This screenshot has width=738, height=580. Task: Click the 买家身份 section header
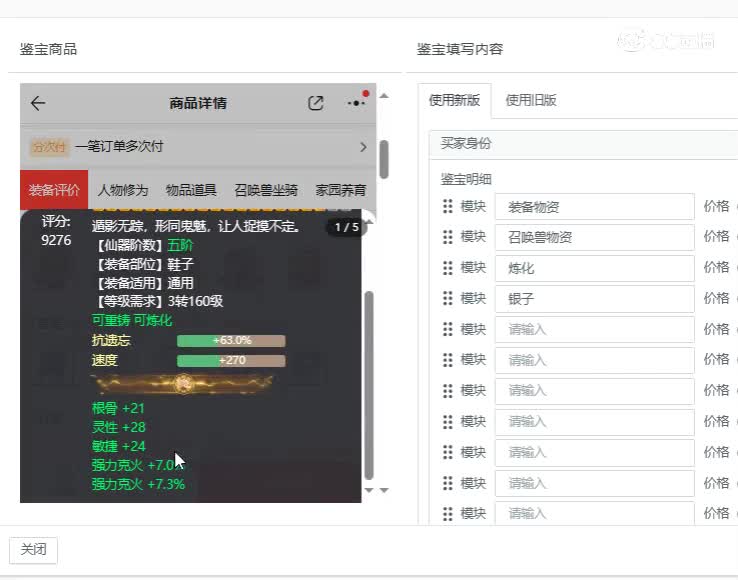click(x=584, y=144)
